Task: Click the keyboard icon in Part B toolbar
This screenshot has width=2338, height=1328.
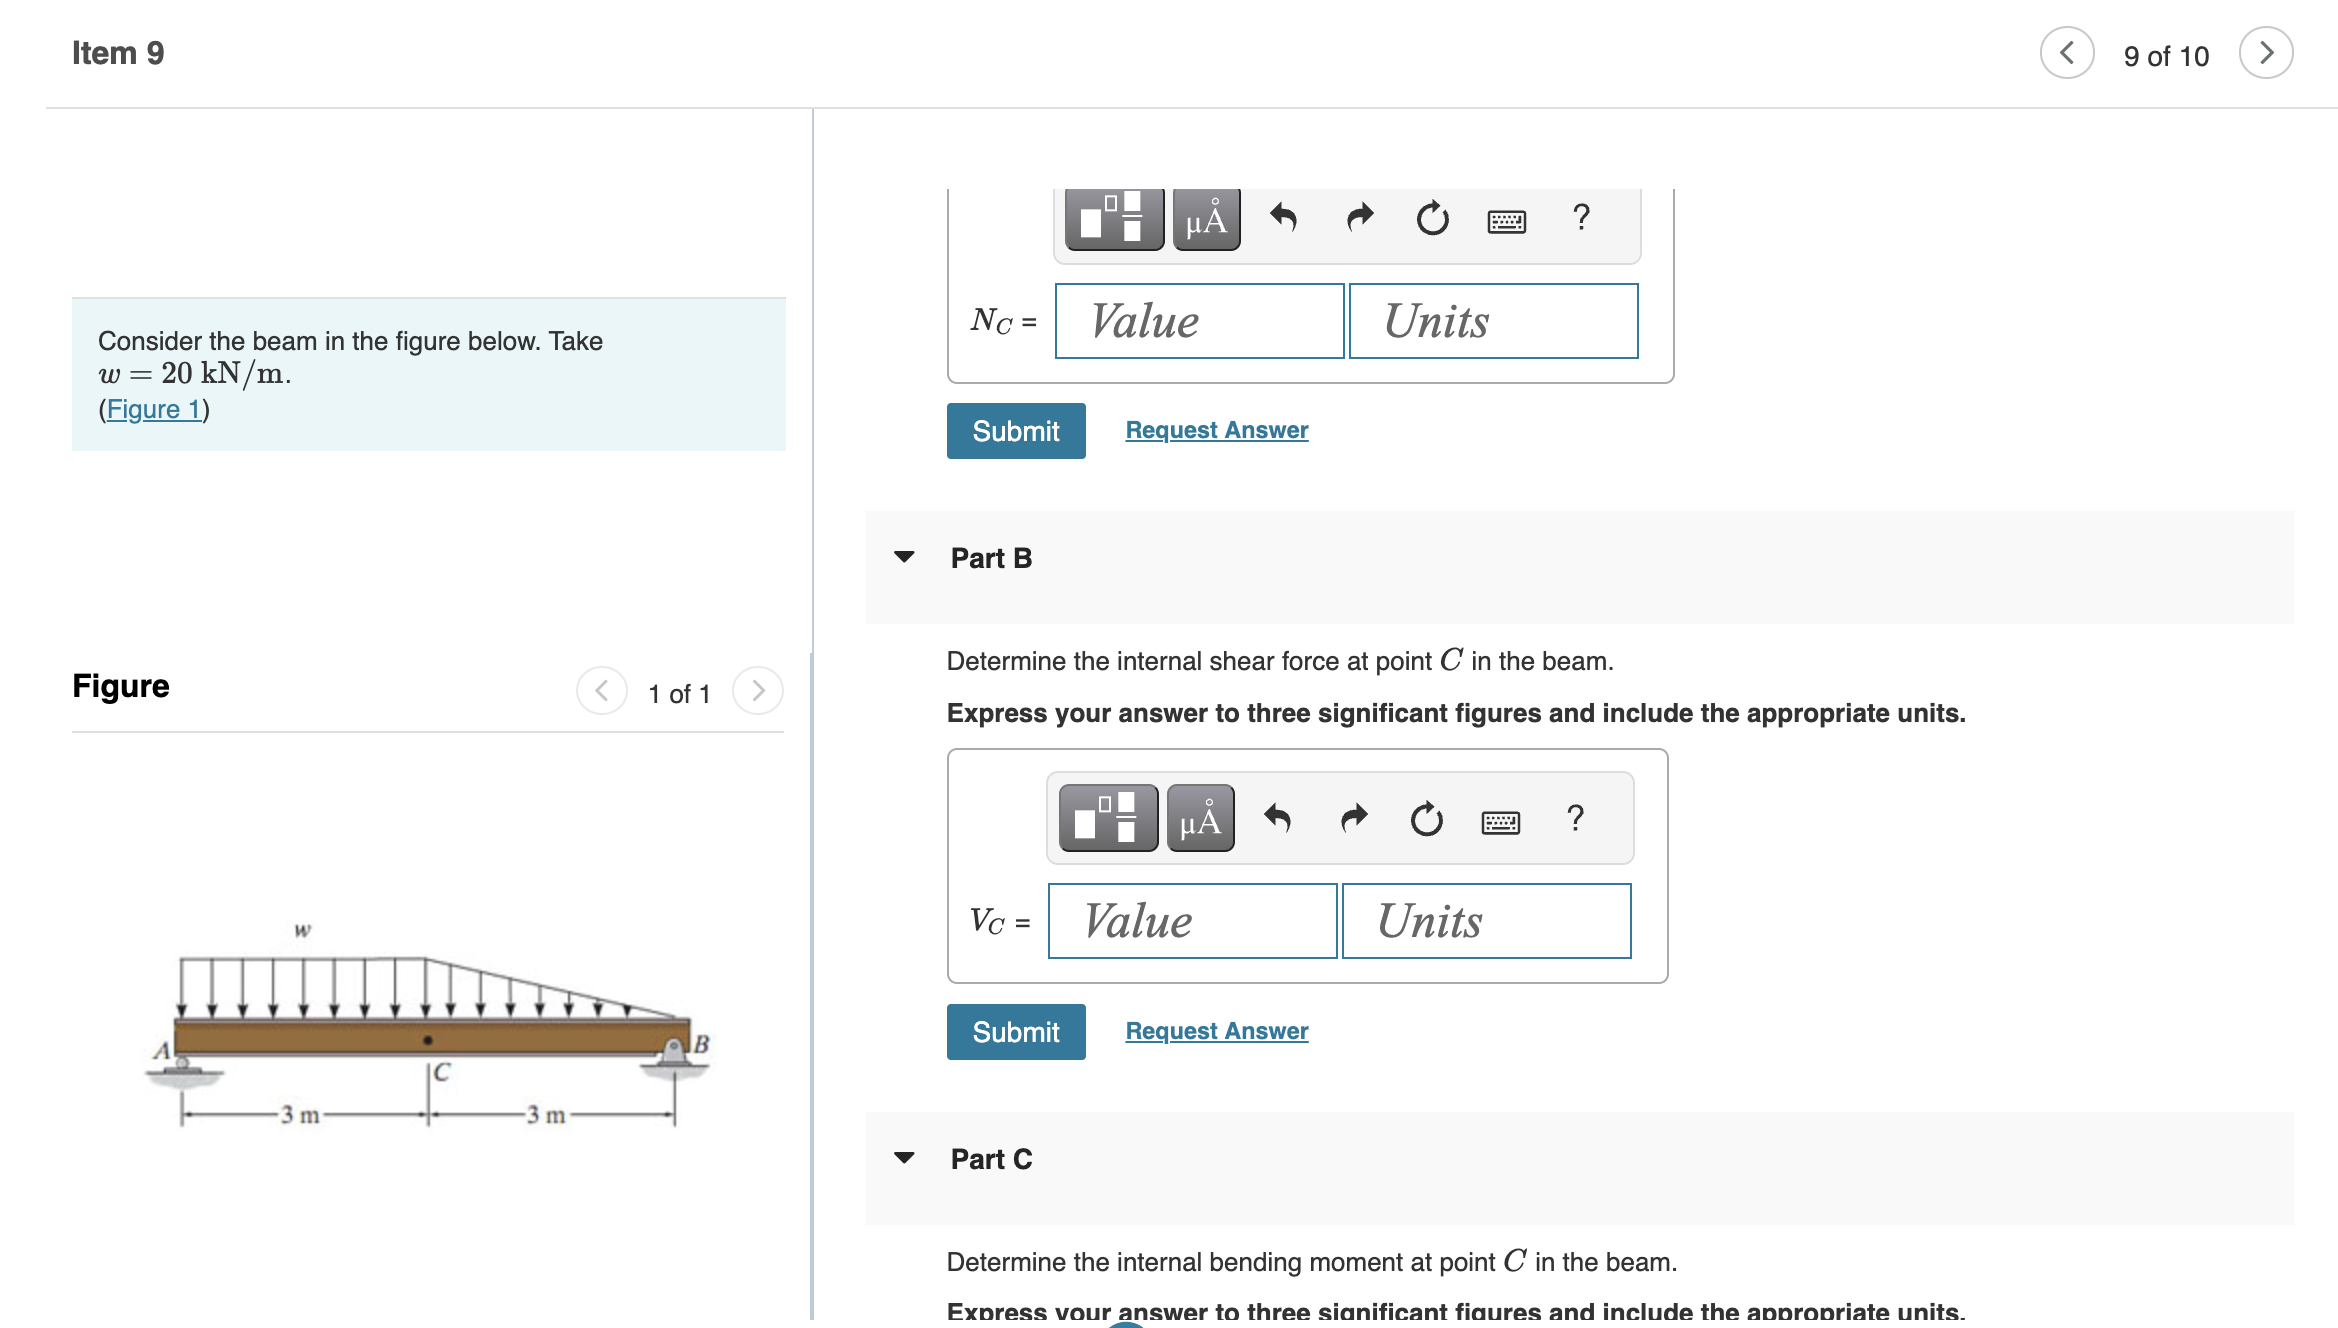Action: pos(1498,817)
